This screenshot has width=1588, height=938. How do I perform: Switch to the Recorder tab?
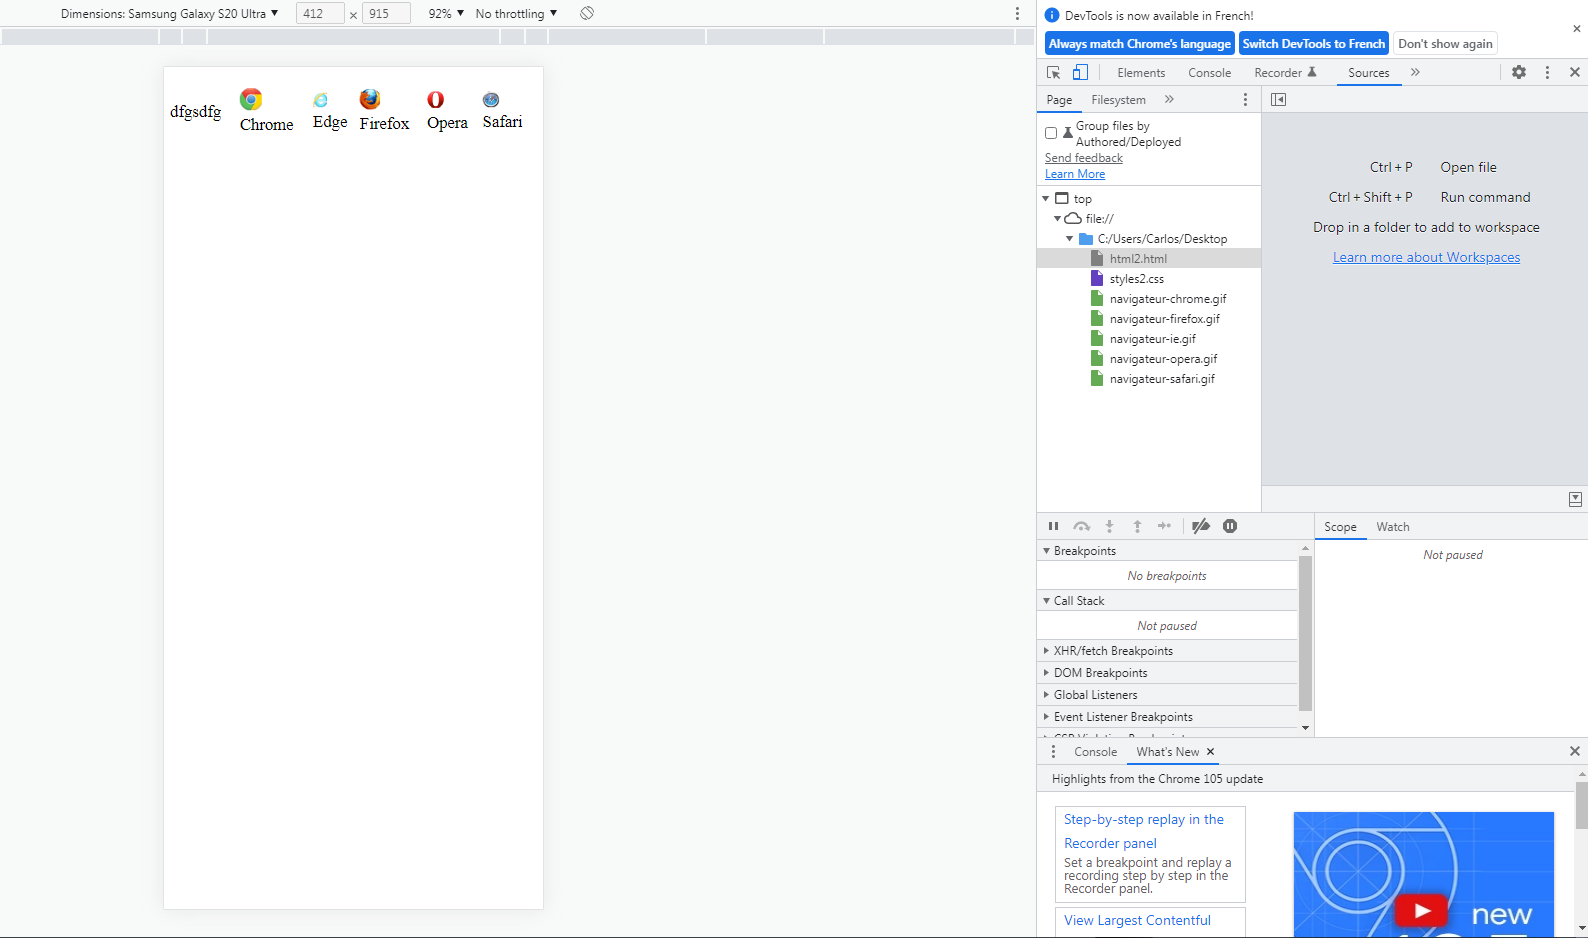1285,73
